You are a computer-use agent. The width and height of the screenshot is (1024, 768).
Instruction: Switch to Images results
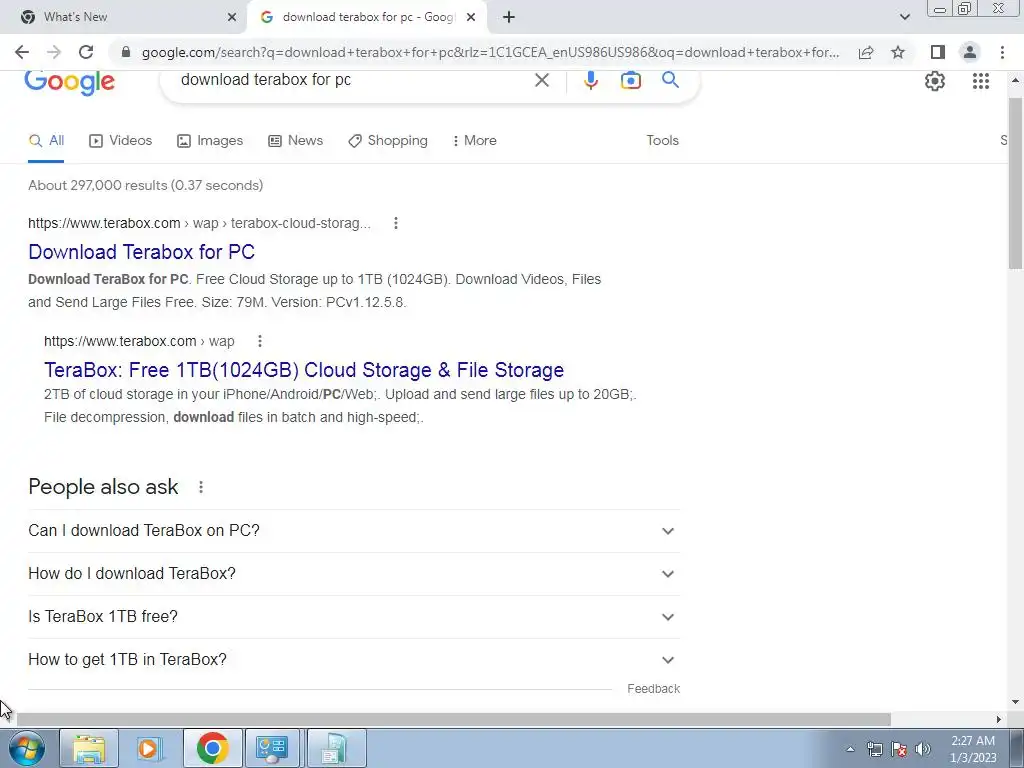point(210,140)
